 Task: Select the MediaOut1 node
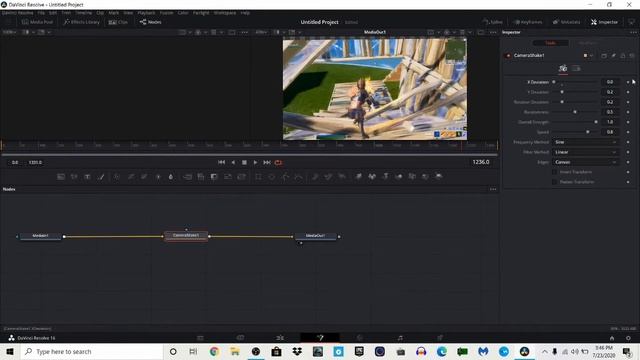316,236
